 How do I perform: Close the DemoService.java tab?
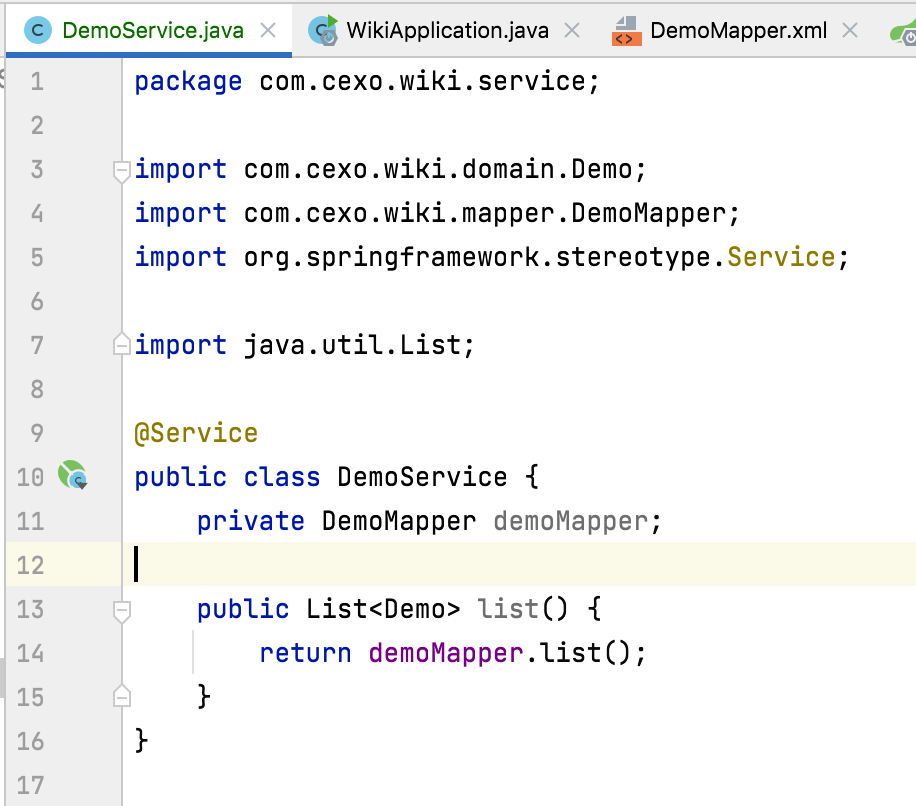tap(268, 30)
